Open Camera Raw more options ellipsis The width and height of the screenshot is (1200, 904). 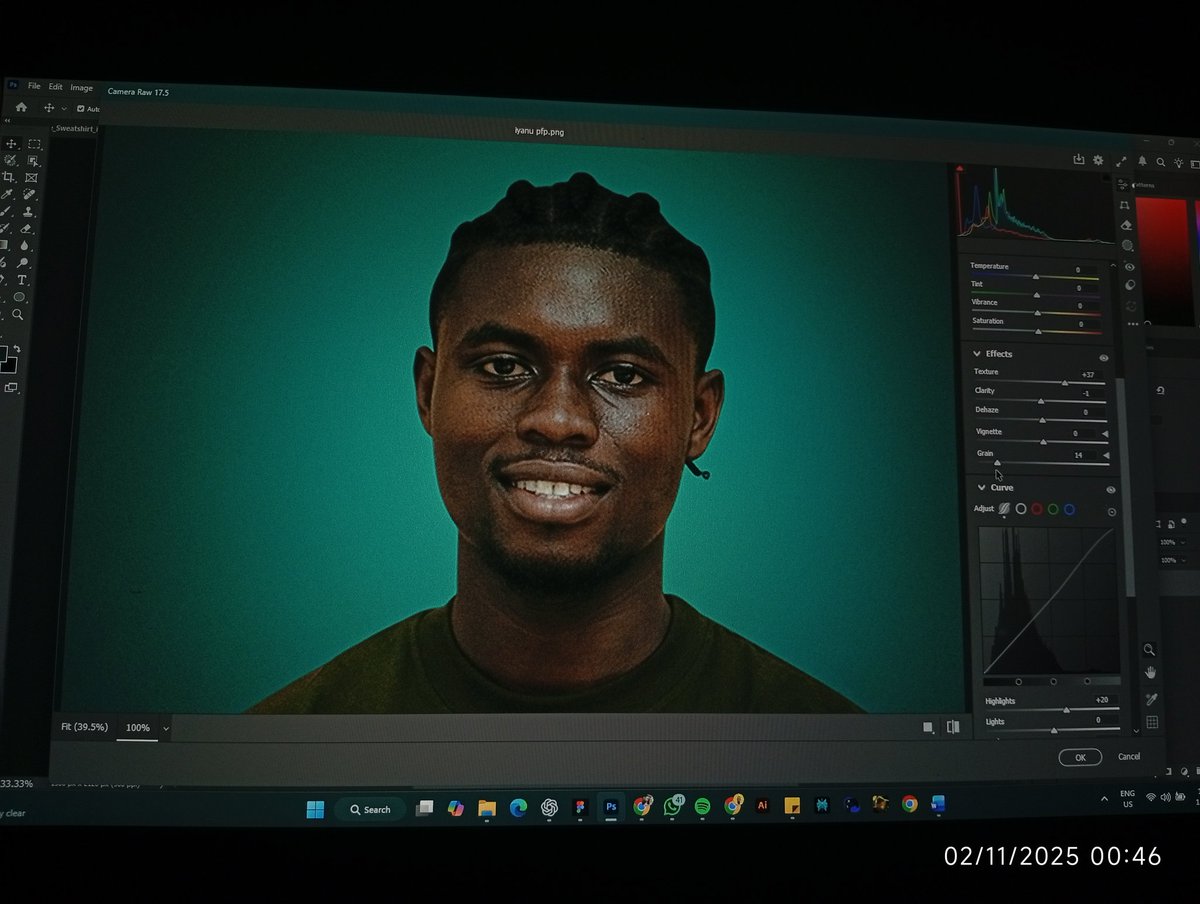(x=1133, y=324)
